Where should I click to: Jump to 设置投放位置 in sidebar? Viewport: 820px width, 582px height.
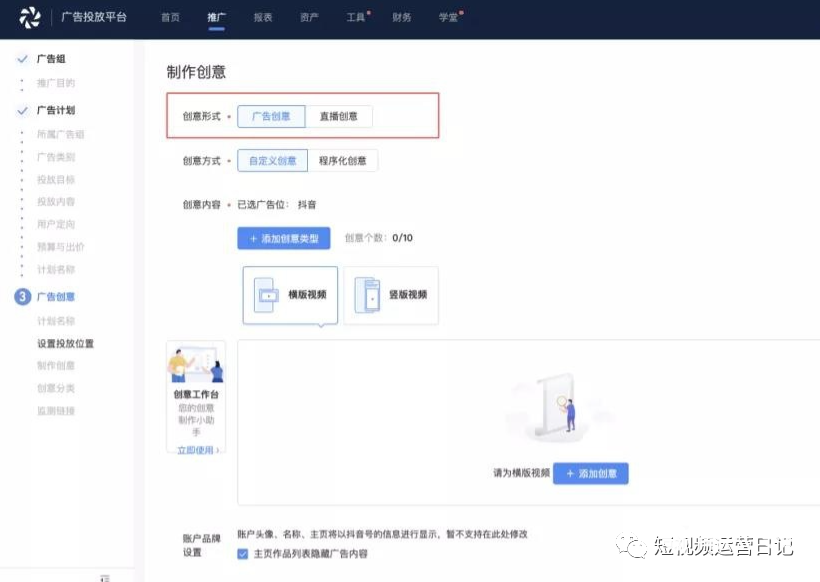click(x=65, y=344)
